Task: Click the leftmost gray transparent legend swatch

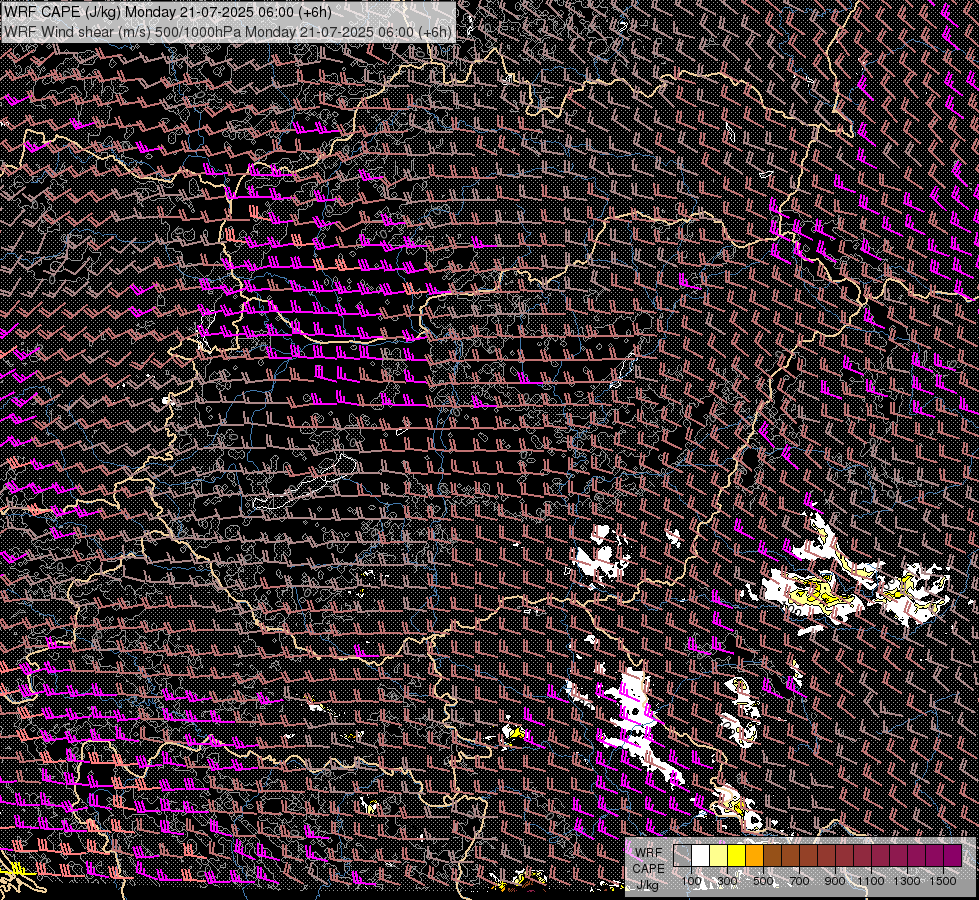Action: pyautogui.click(x=682, y=855)
